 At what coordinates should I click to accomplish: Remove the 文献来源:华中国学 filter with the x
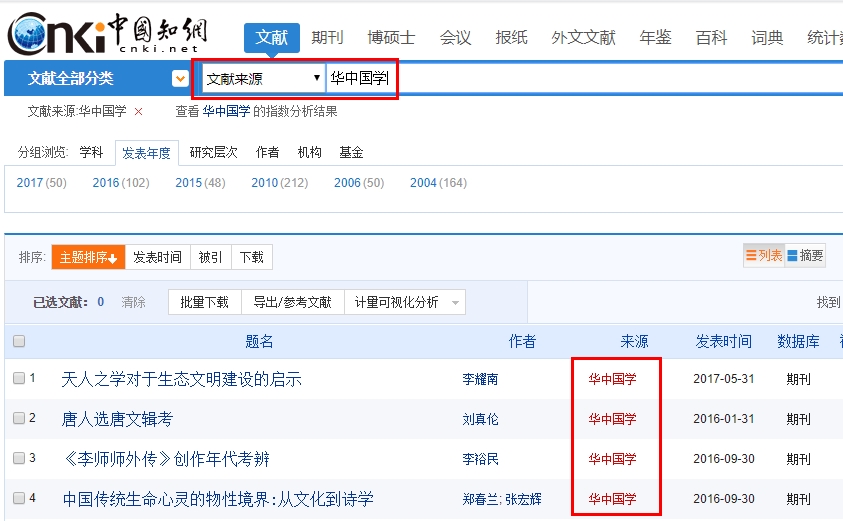tap(139, 112)
